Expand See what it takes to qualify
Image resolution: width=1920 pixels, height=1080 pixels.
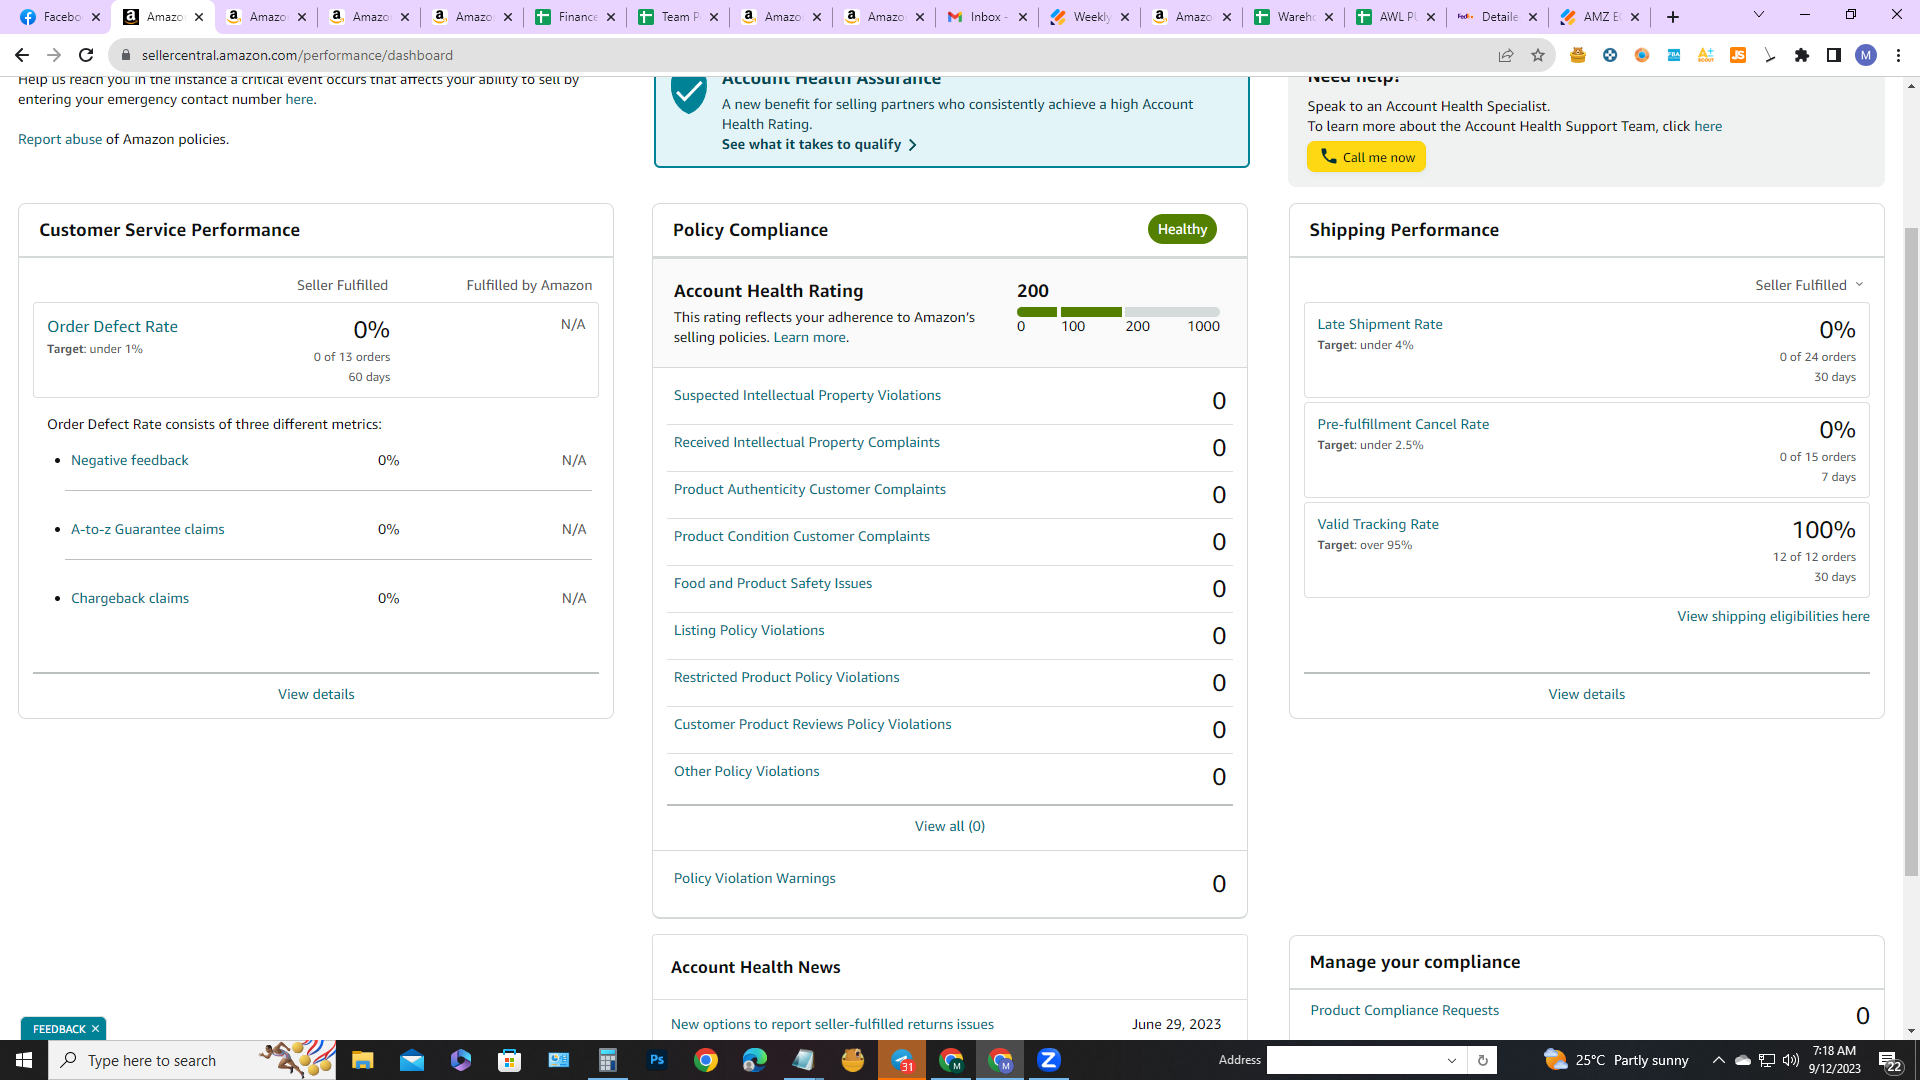[x=819, y=144]
